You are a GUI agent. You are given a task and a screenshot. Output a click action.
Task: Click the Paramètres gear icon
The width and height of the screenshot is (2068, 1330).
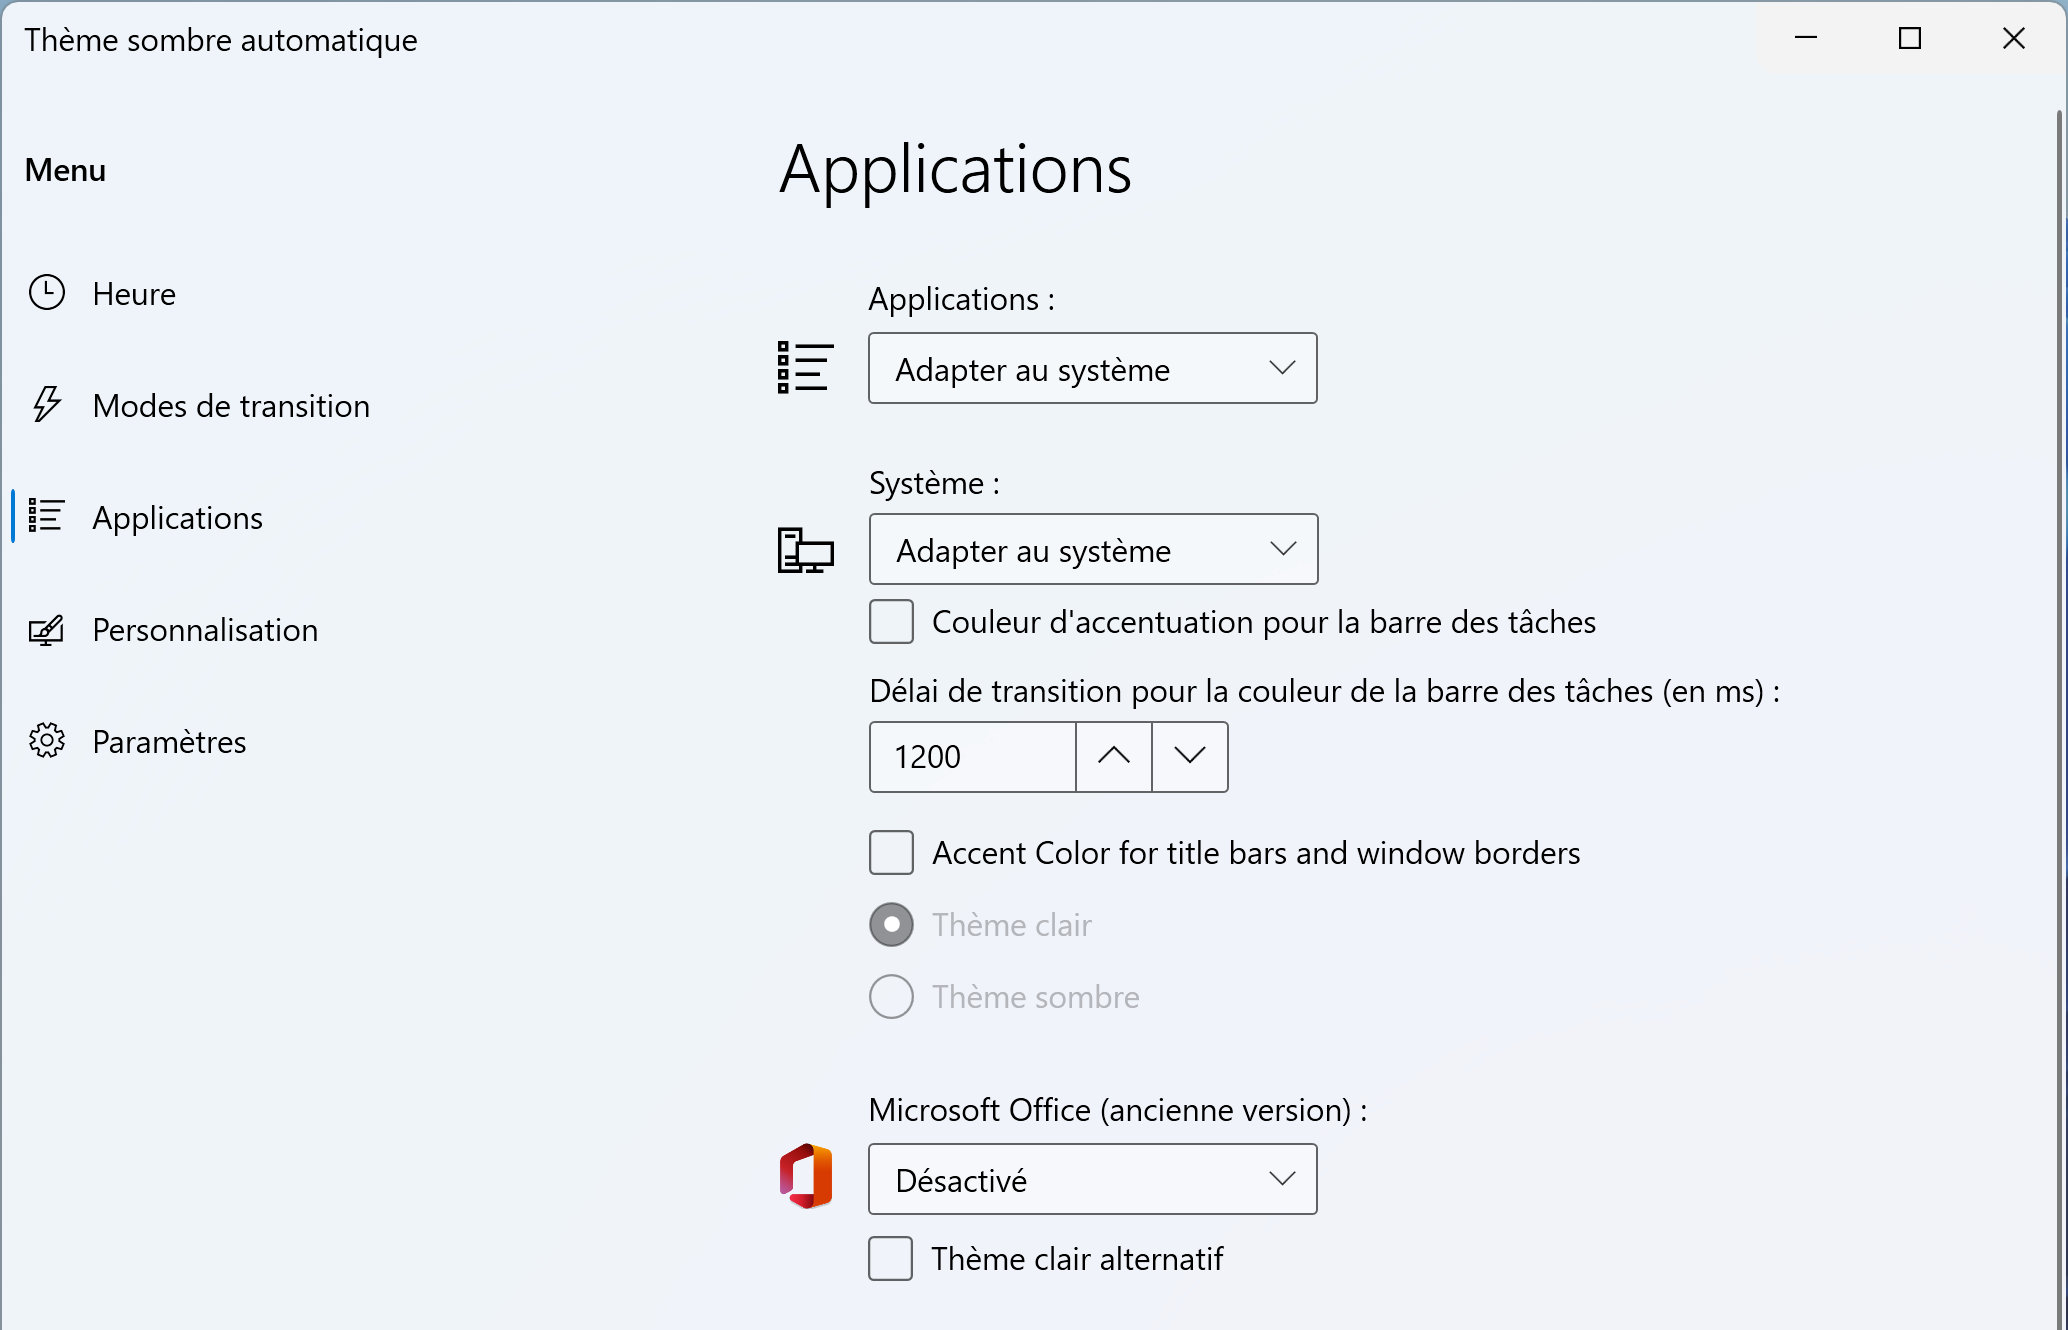[47, 741]
